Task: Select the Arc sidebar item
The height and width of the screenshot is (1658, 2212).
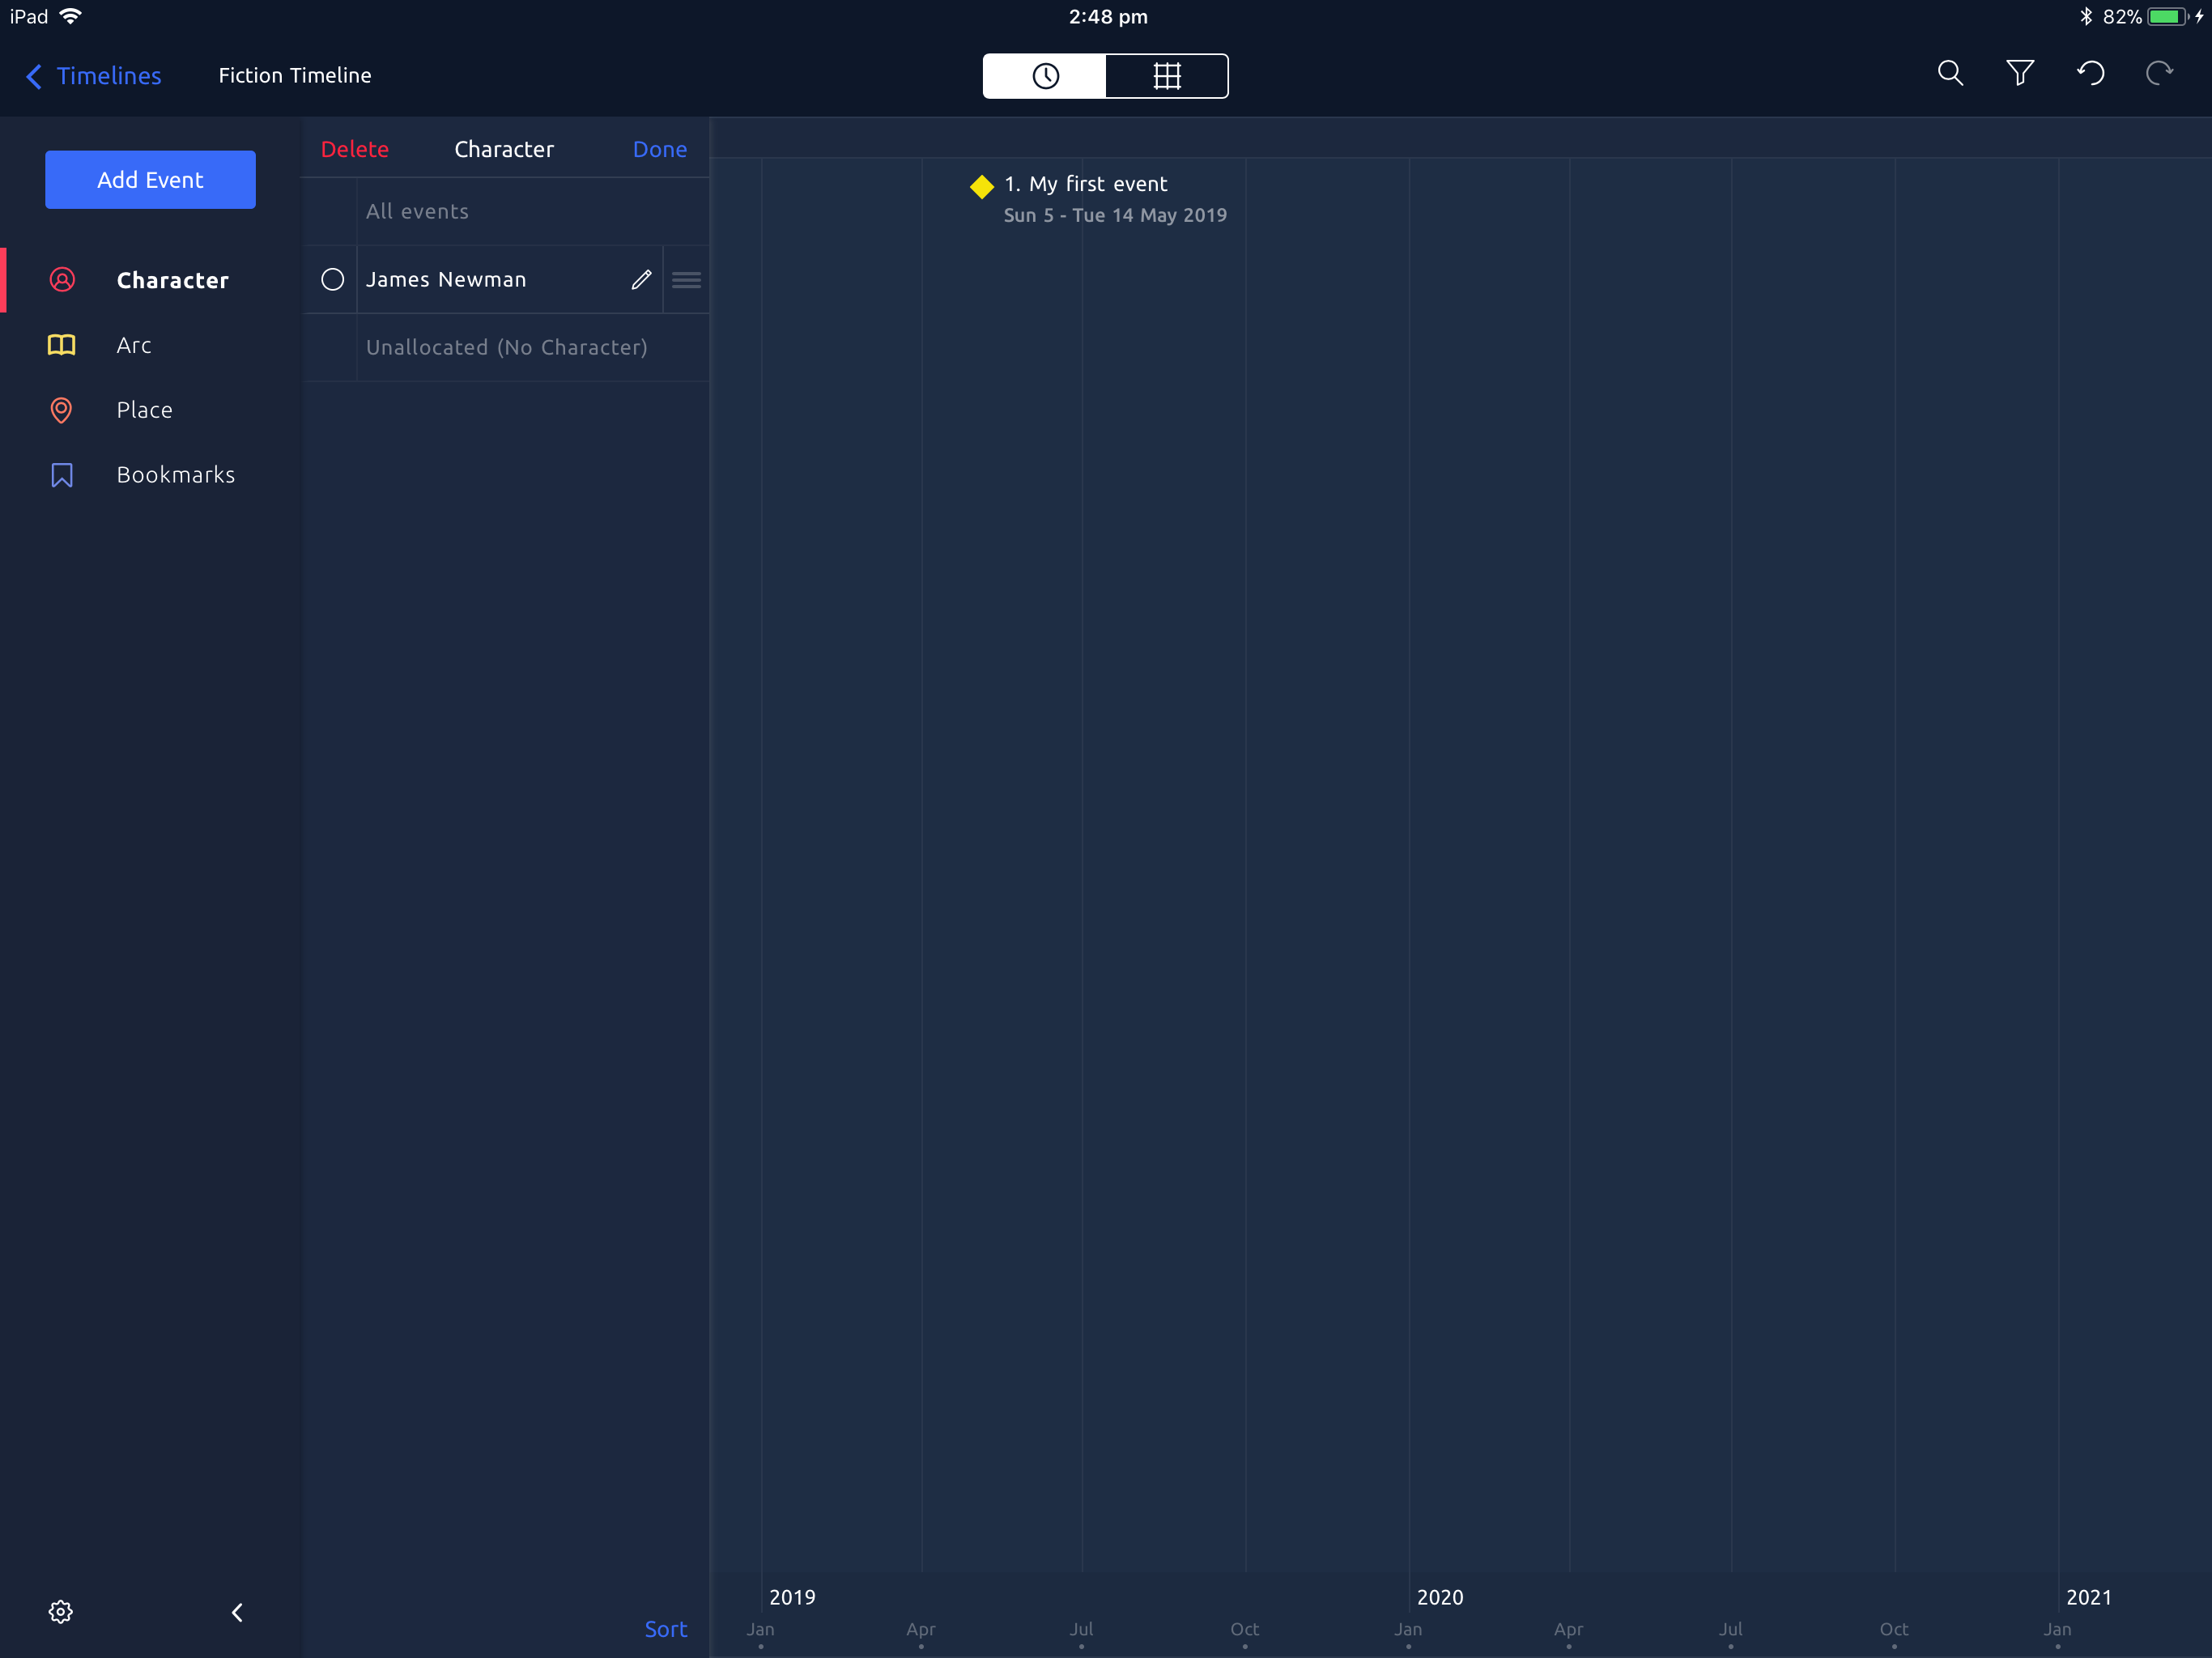Action: [133, 345]
